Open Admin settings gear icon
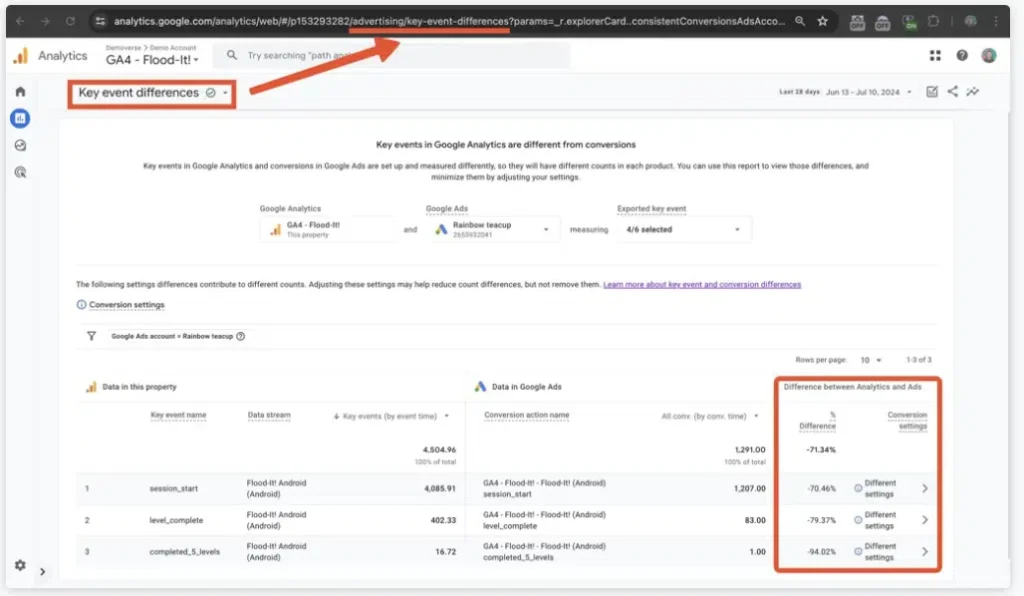The image size is (1024, 596). coord(20,565)
